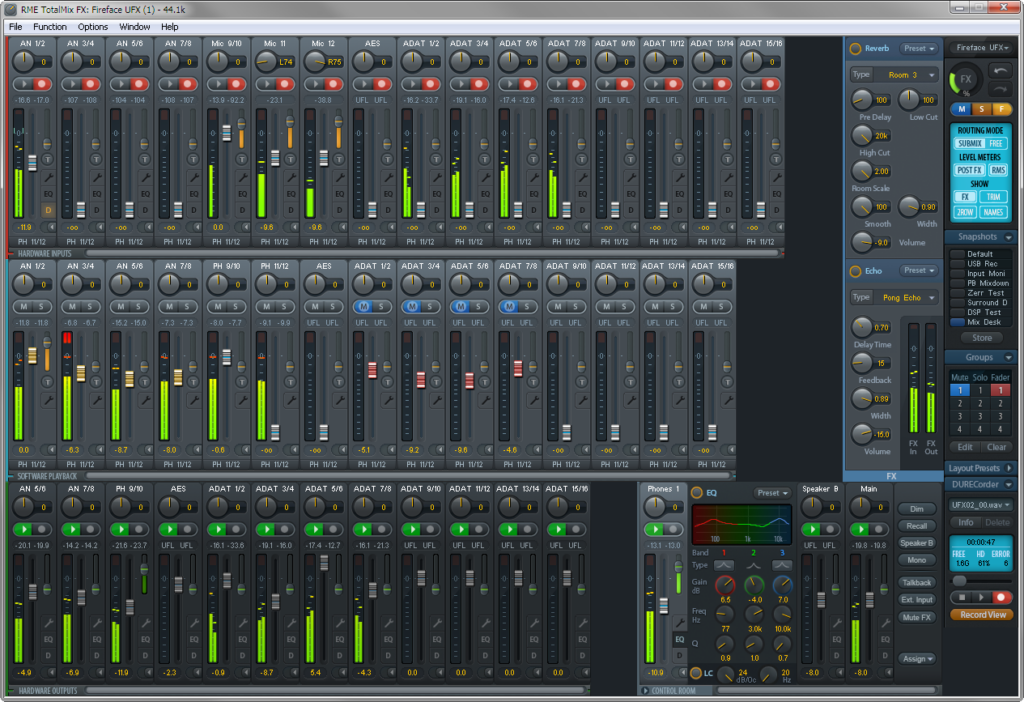Viewport: 1024px width, 702px height.
Task: Store the current snapshot
Action: click(x=981, y=338)
